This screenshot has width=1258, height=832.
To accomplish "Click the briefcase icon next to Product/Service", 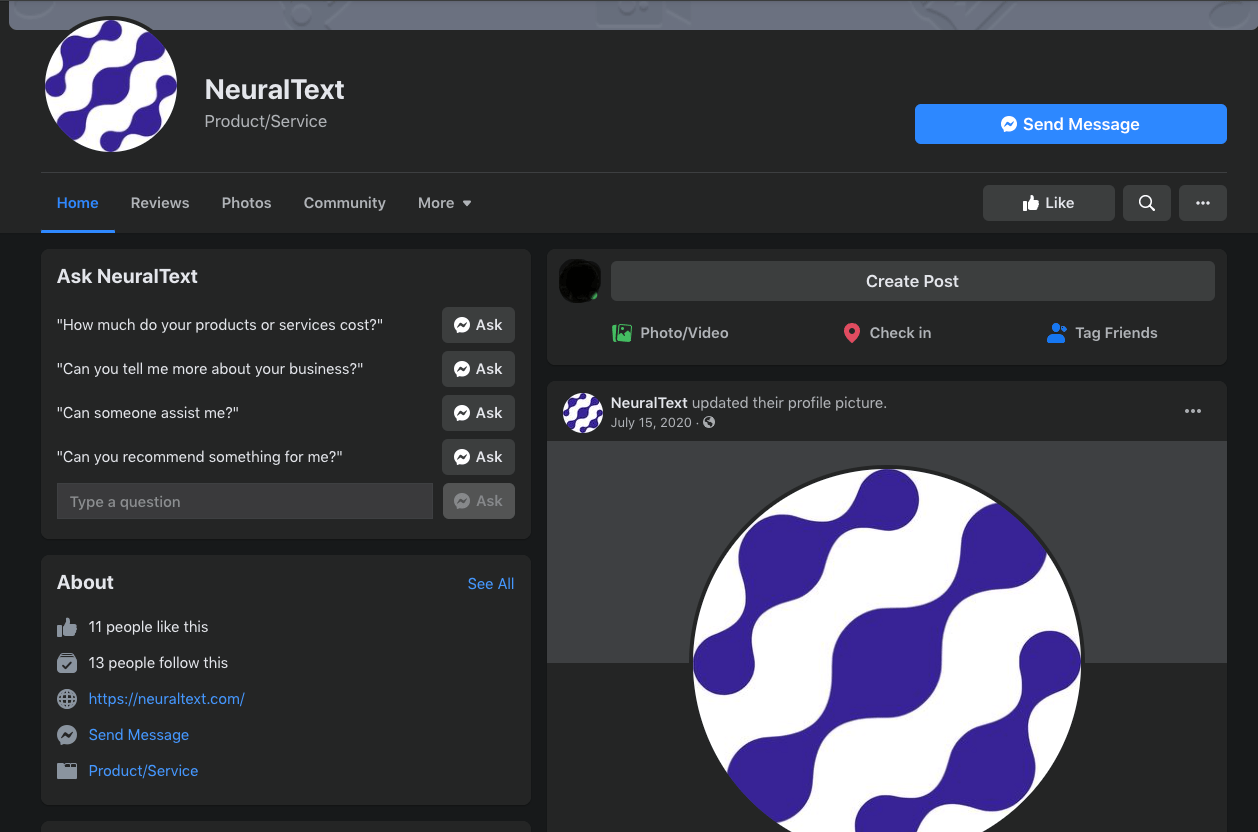I will pos(67,770).
